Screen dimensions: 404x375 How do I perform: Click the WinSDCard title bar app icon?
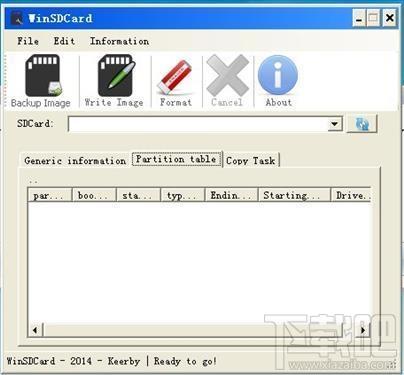point(17,18)
